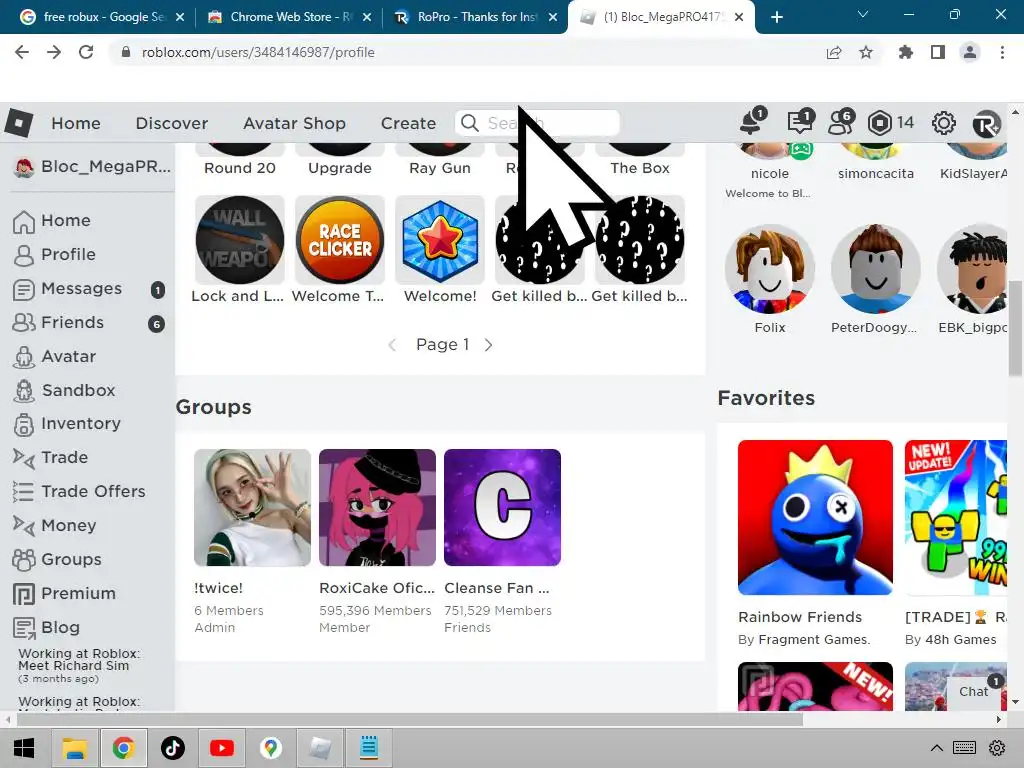Open the Working at Roblox: Meet Richard Sim post
1024x768 pixels.
(78, 660)
